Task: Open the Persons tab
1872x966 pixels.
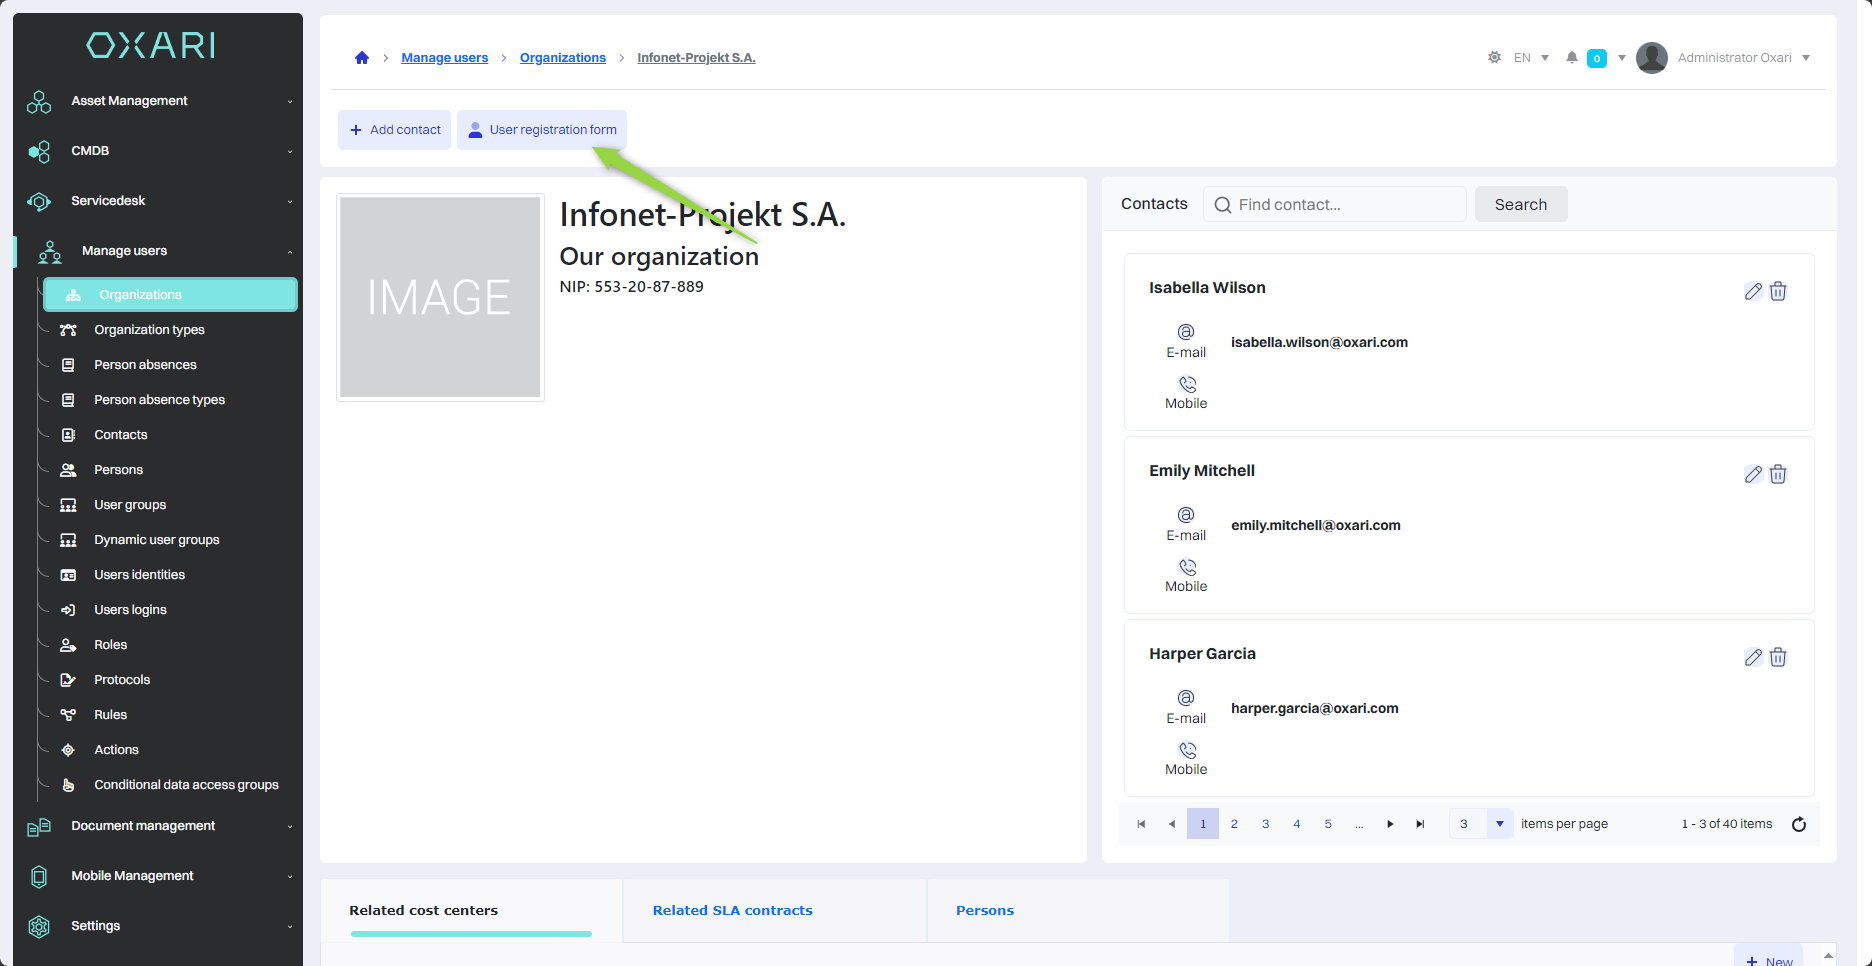Action: (984, 910)
